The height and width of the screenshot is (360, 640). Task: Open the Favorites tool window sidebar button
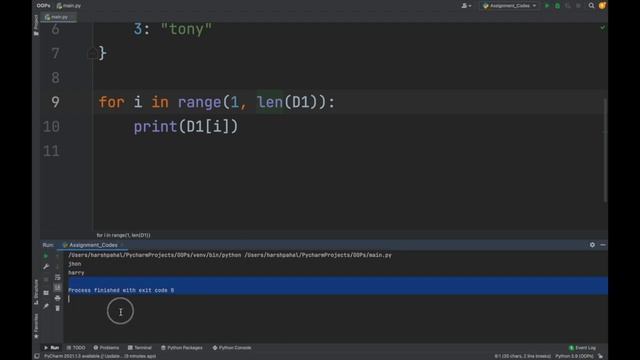pos(36,325)
